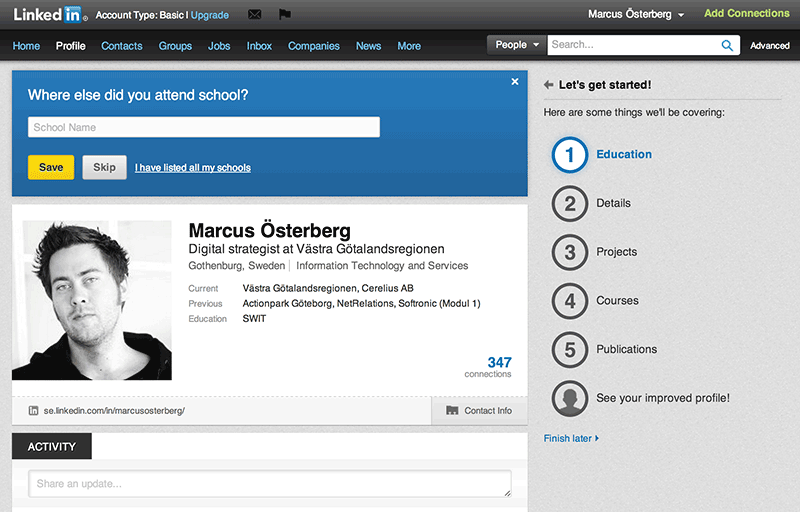The image size is (800, 512).
Task: Click the Education step label
Action: [624, 155]
